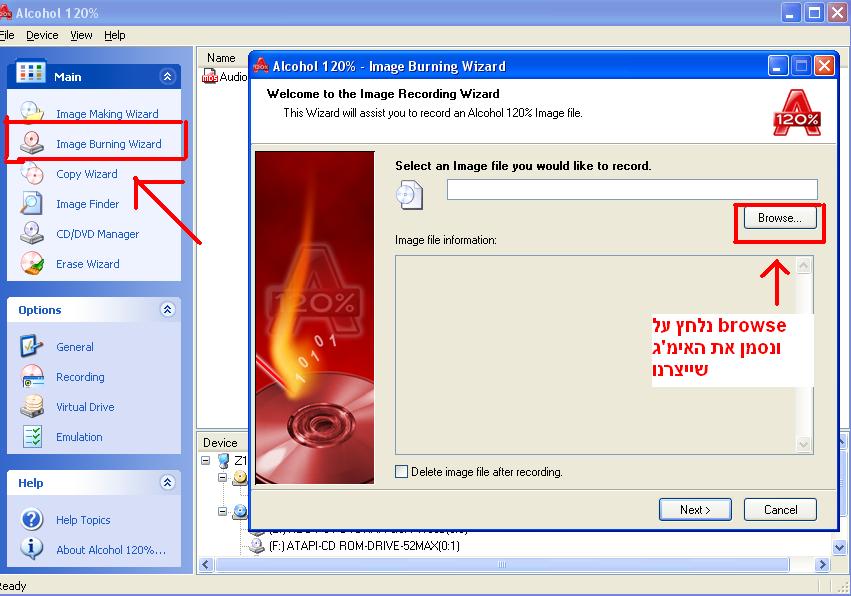
Task: Click the image file path field
Action: (x=631, y=189)
